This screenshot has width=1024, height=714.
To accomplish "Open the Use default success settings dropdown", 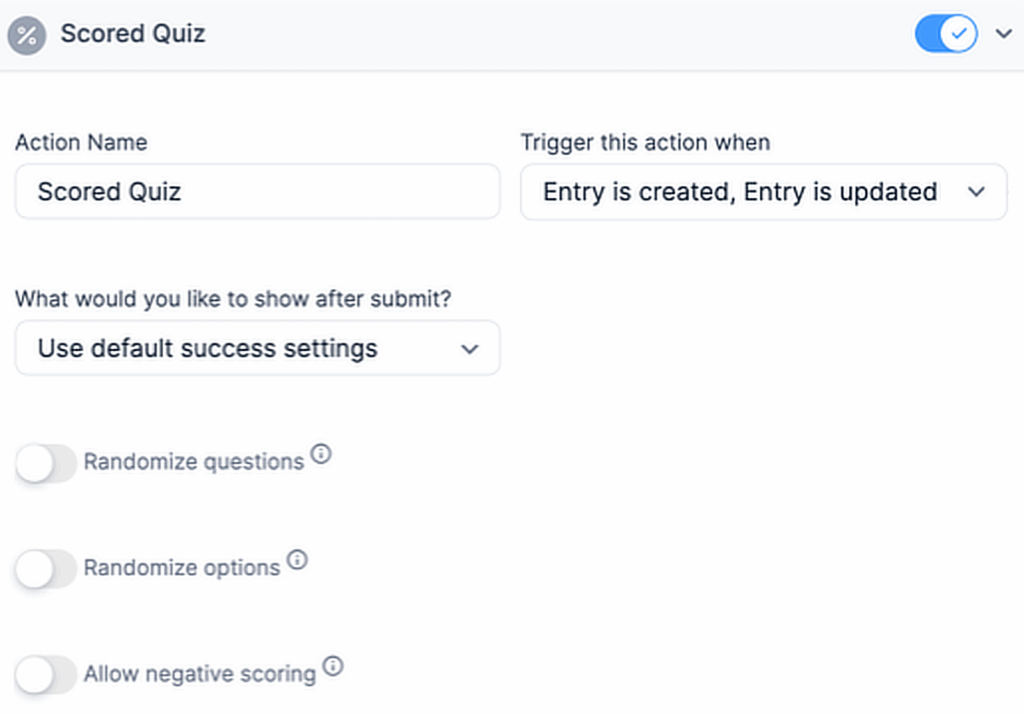I will pyautogui.click(x=257, y=349).
